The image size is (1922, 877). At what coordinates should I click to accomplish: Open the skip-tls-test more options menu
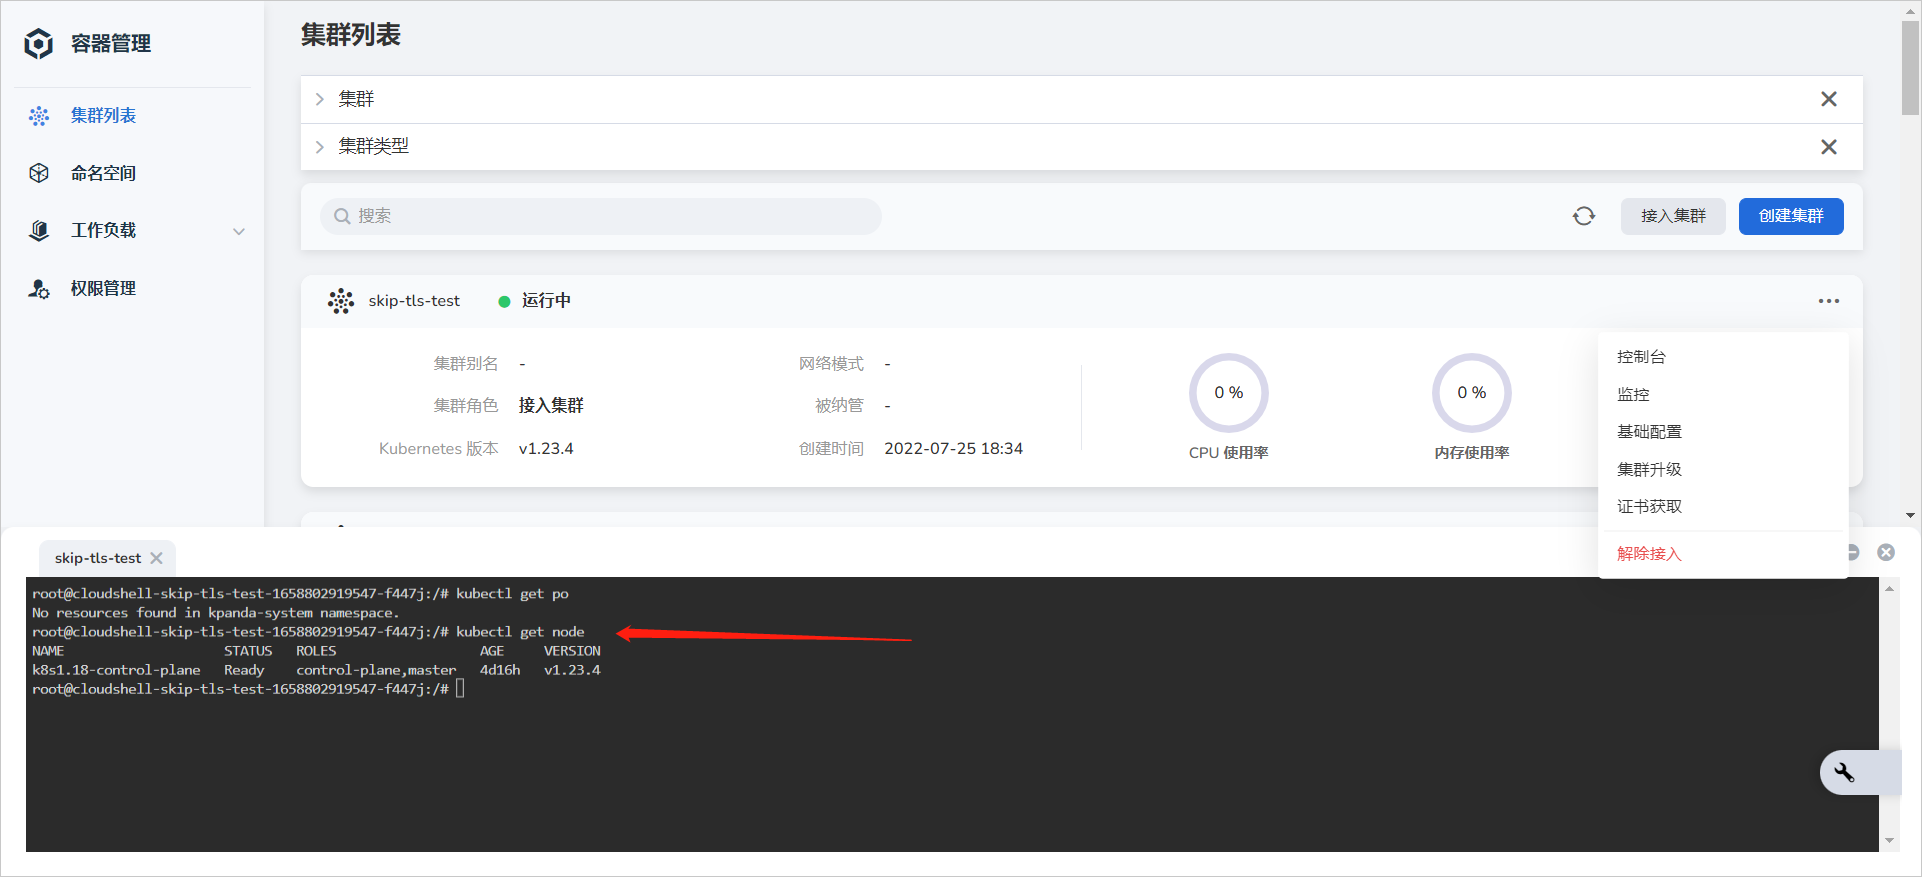click(1829, 301)
